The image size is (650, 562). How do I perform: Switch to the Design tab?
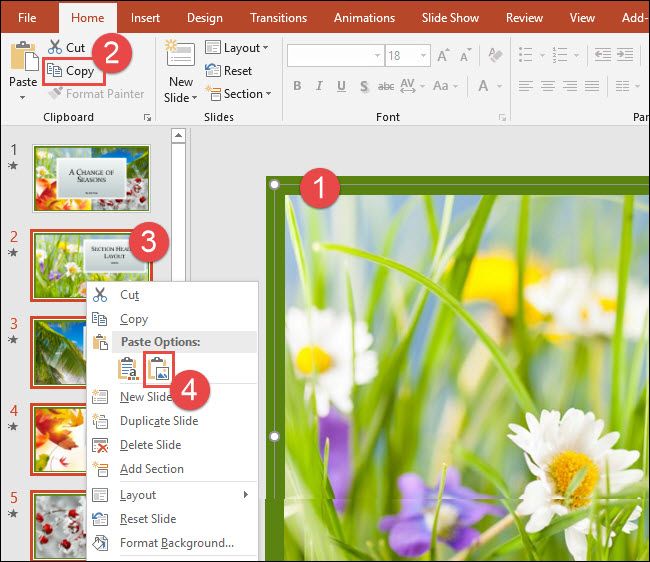205,18
